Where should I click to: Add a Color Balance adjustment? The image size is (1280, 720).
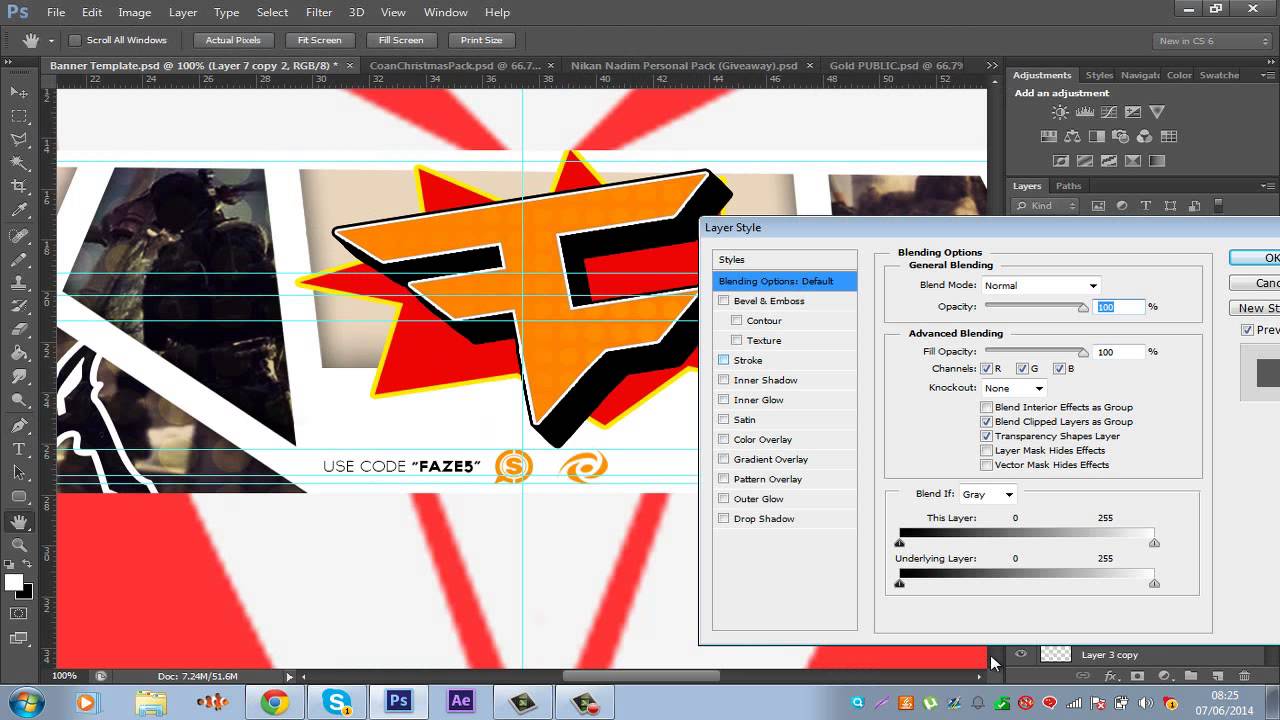click(x=1073, y=136)
